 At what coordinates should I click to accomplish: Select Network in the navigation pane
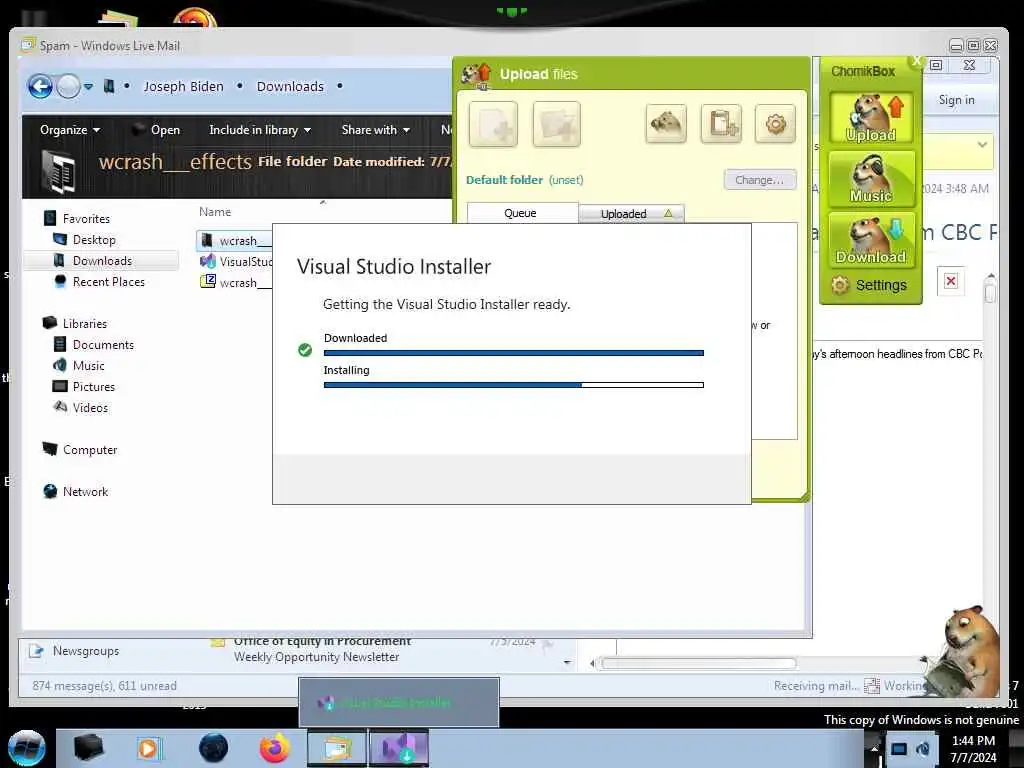76,491
